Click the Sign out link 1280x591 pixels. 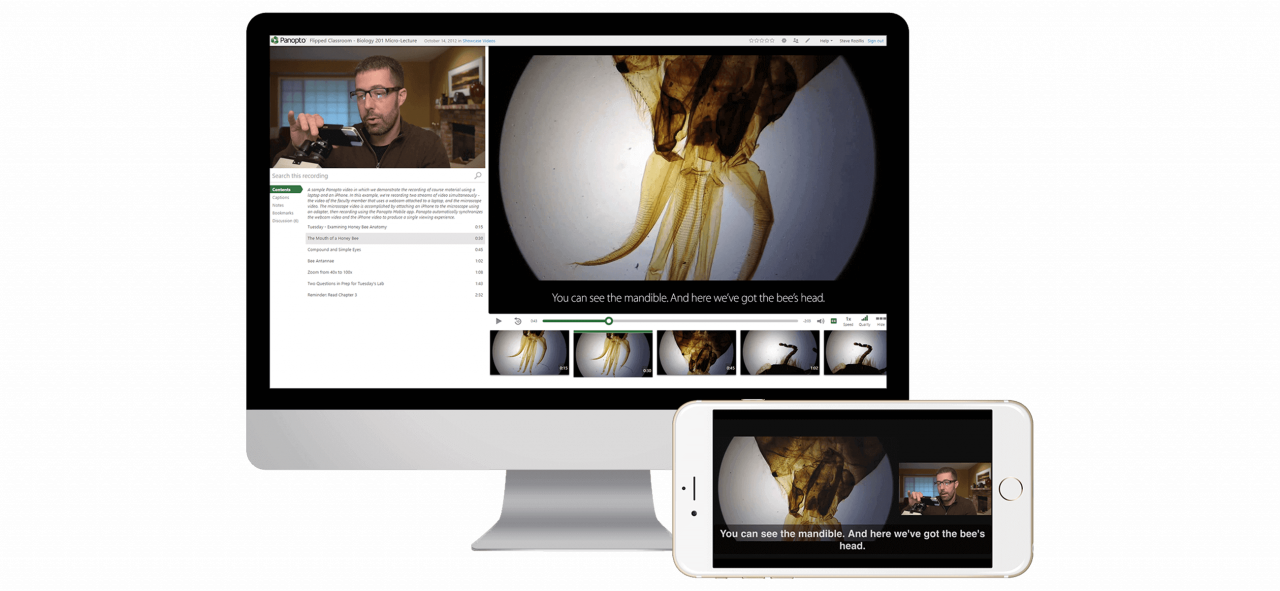click(875, 41)
